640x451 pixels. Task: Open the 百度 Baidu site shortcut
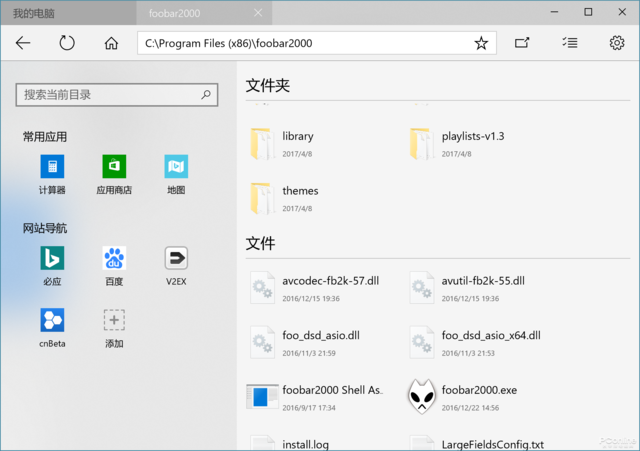[x=114, y=258]
